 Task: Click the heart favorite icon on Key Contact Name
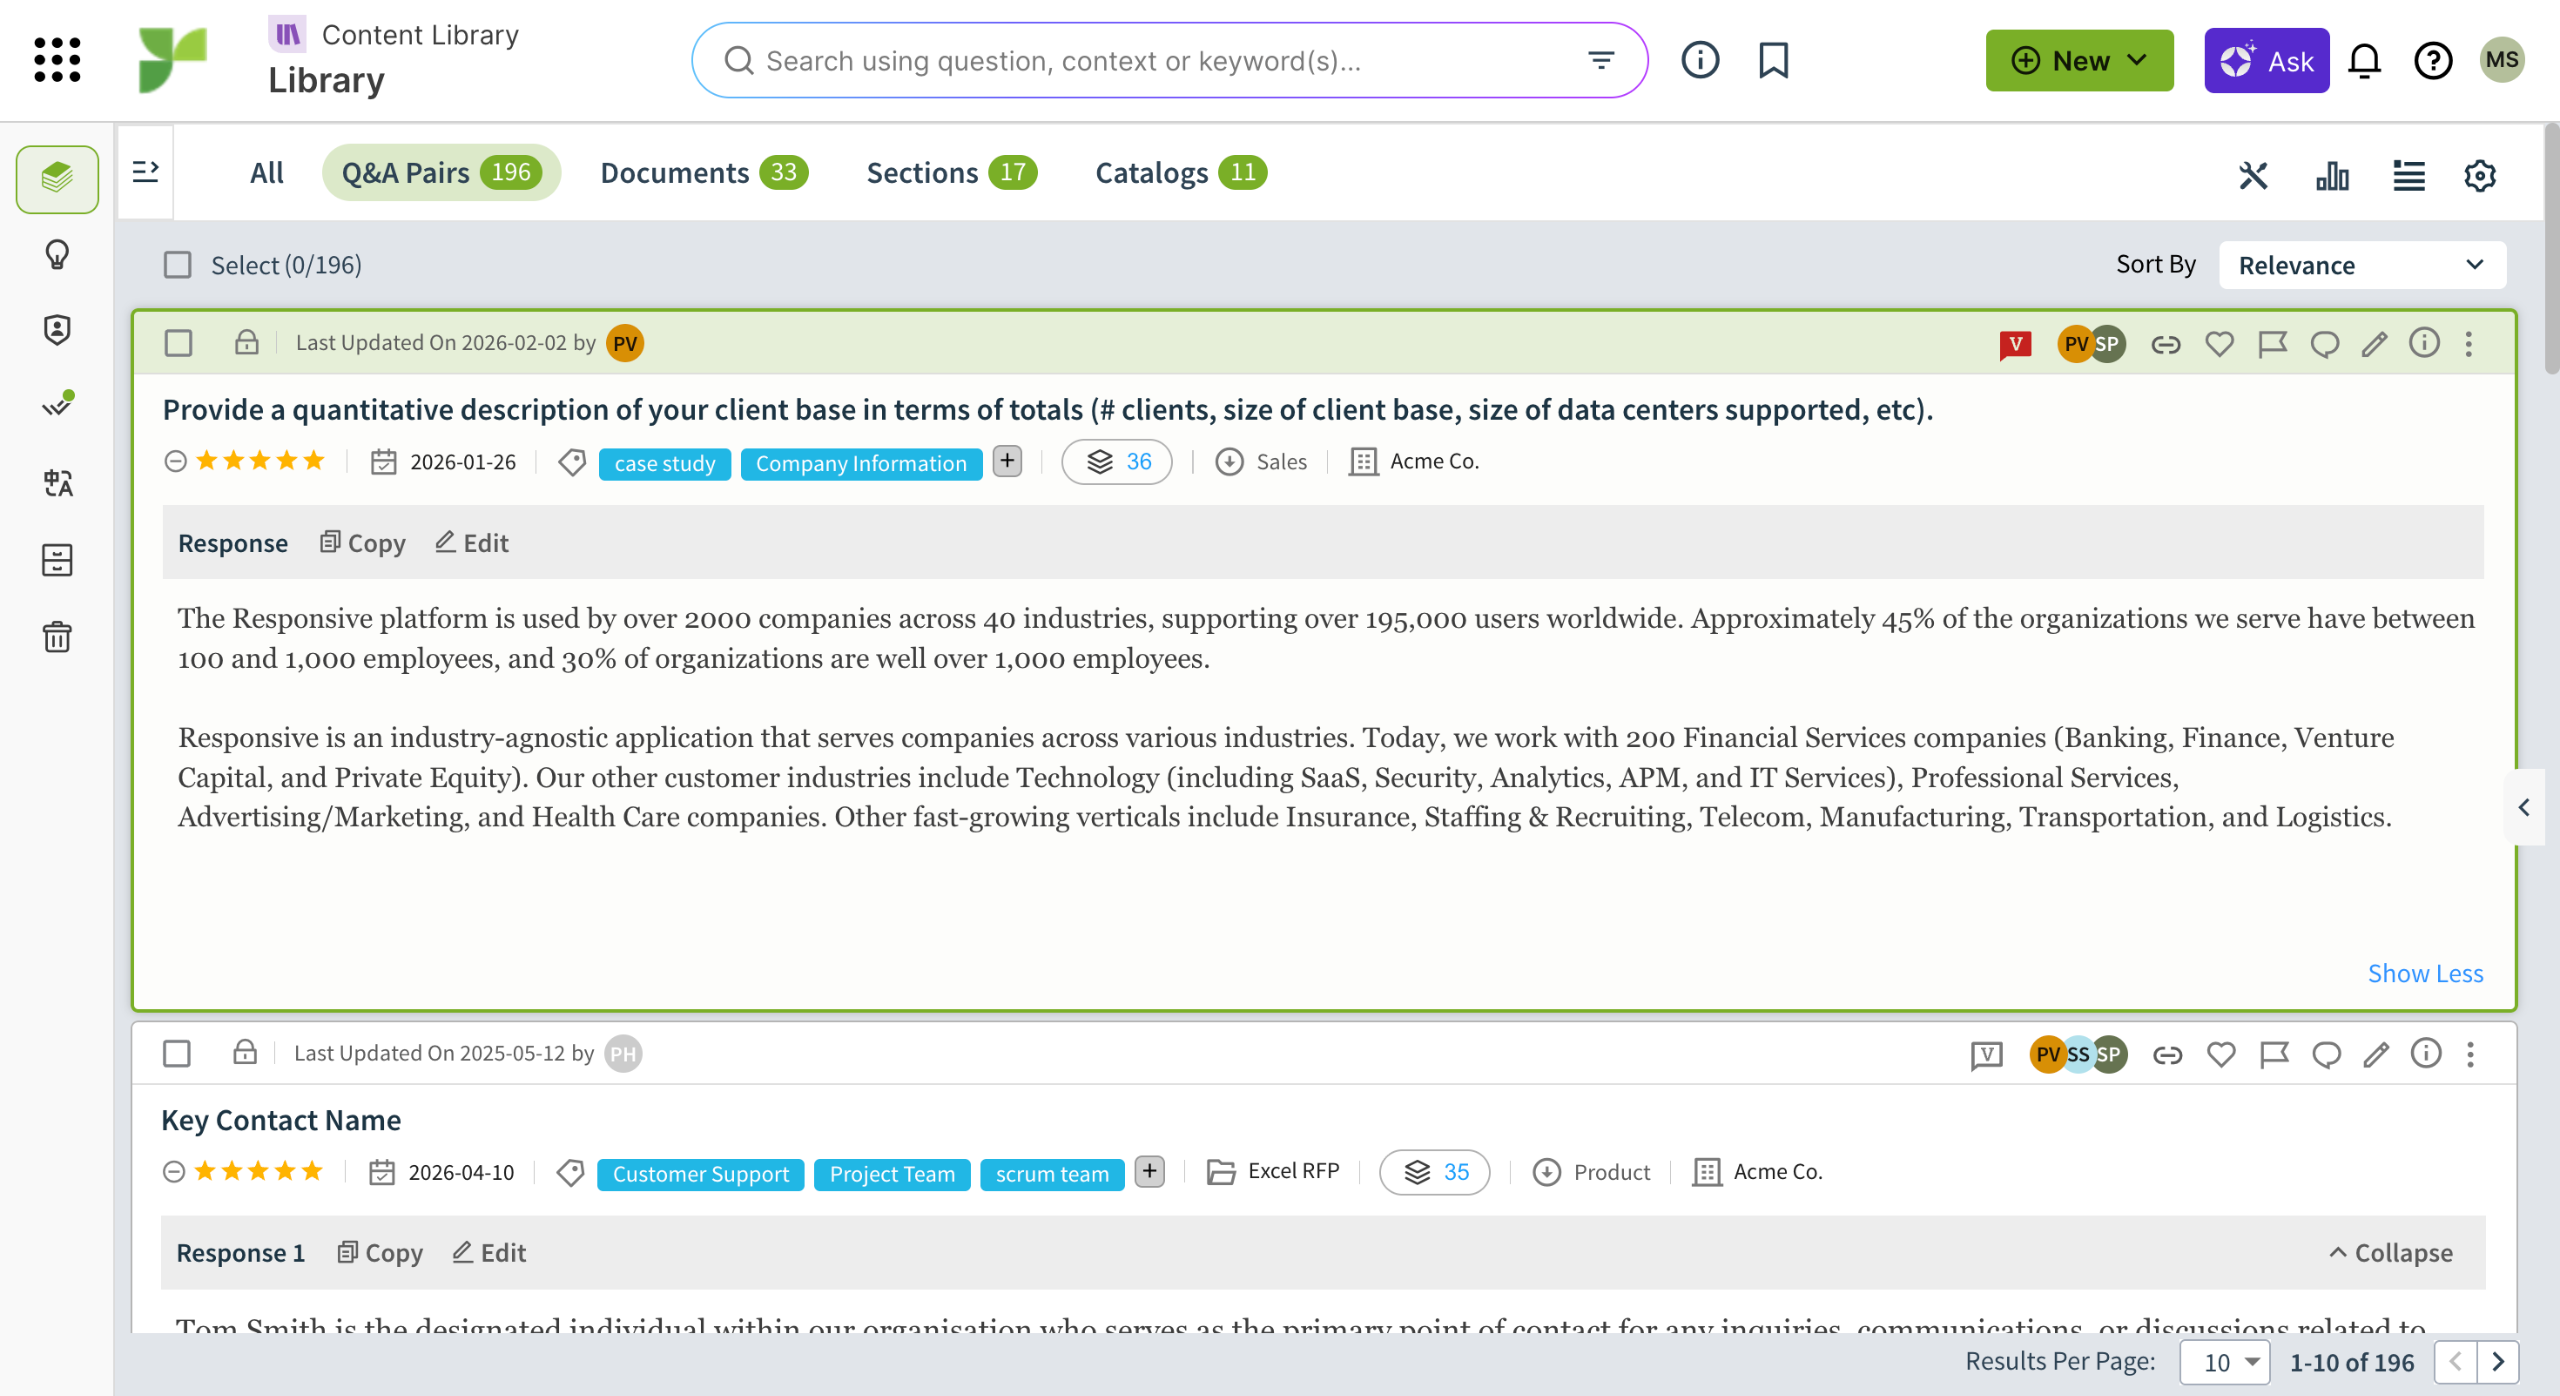(x=2221, y=1054)
